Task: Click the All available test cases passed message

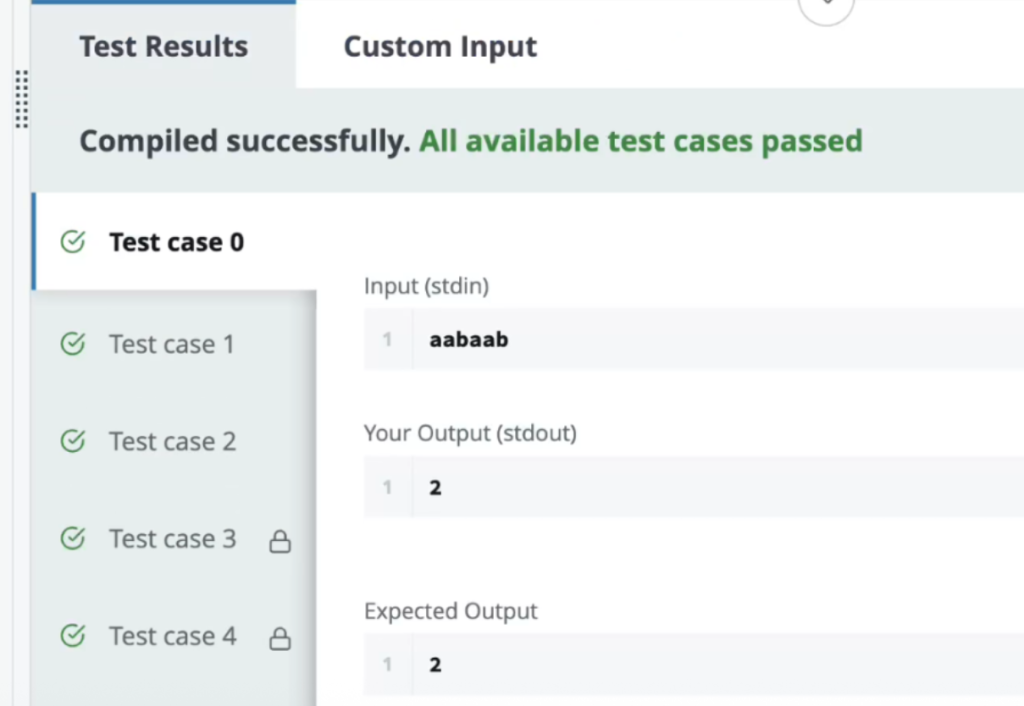Action: (640, 141)
